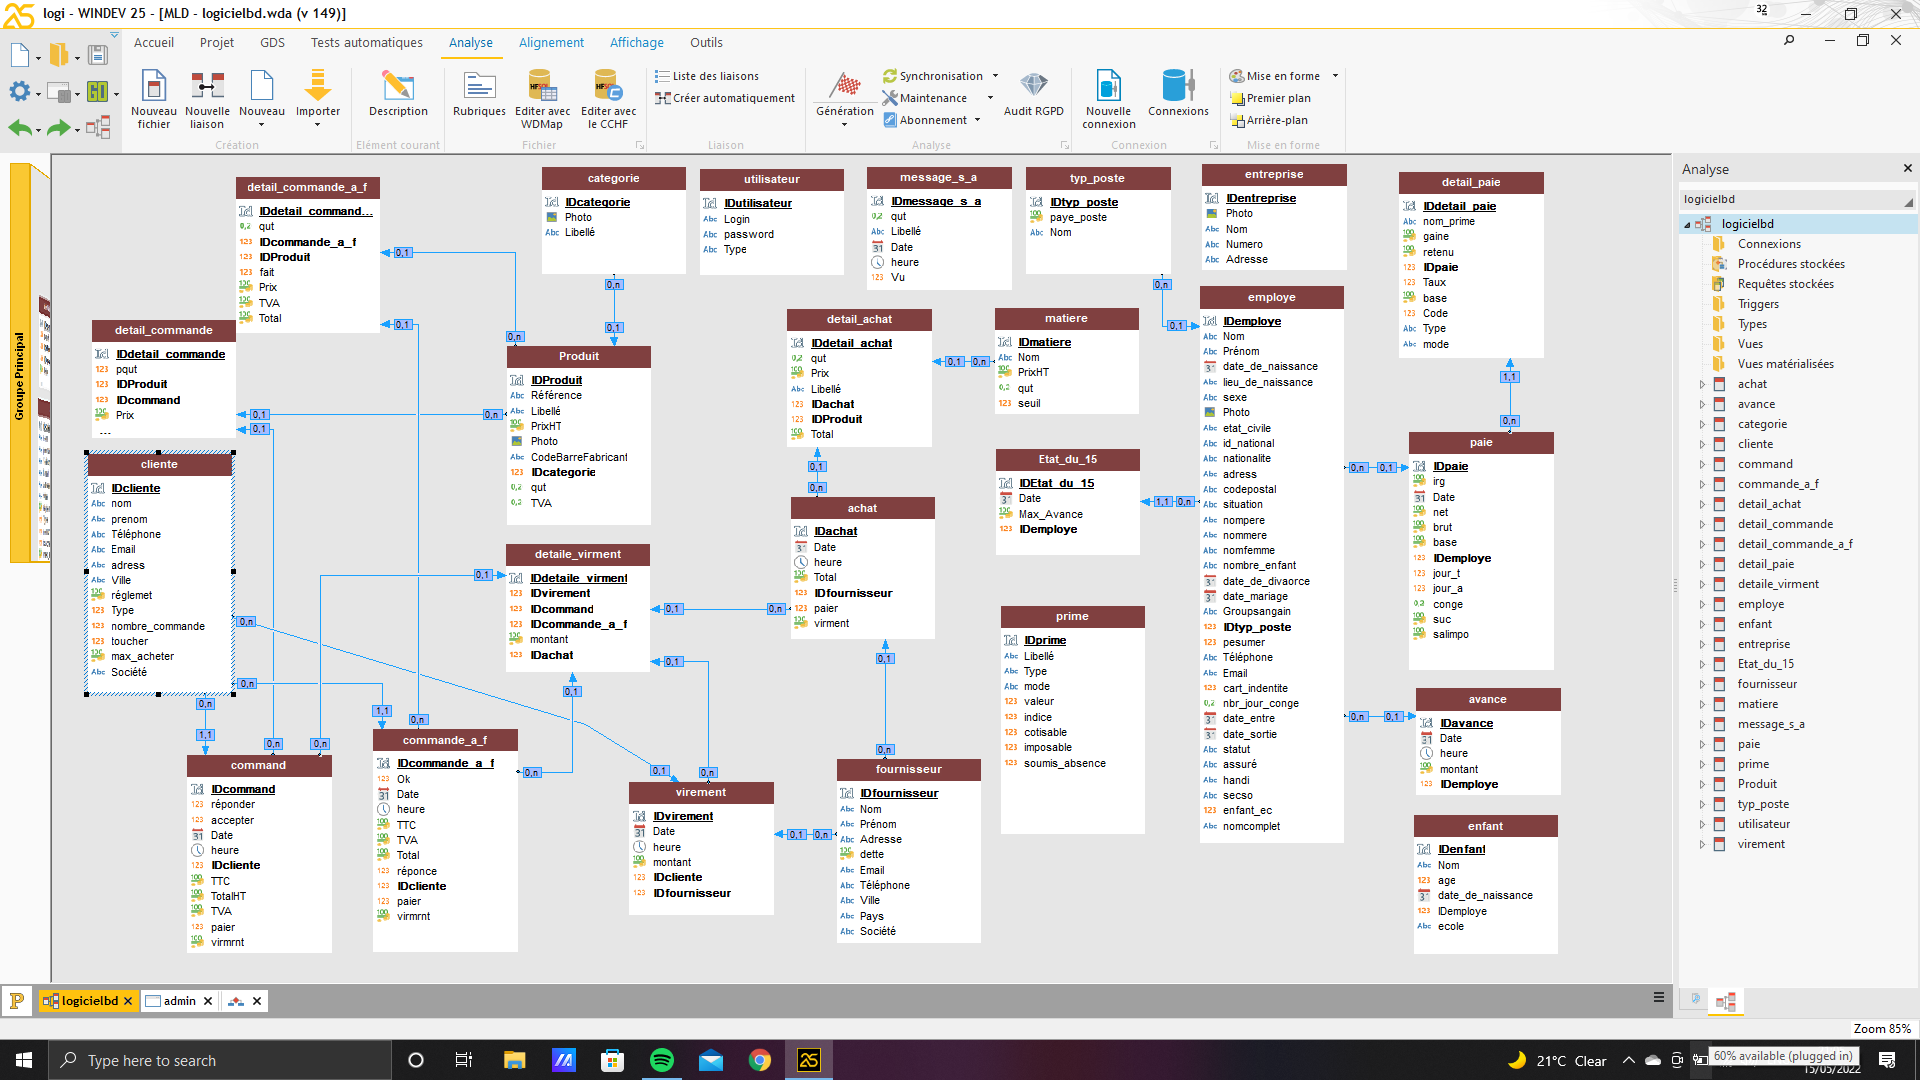1920x1080 pixels.
Task: Open the Mail app in taskbar
Action: [711, 1060]
